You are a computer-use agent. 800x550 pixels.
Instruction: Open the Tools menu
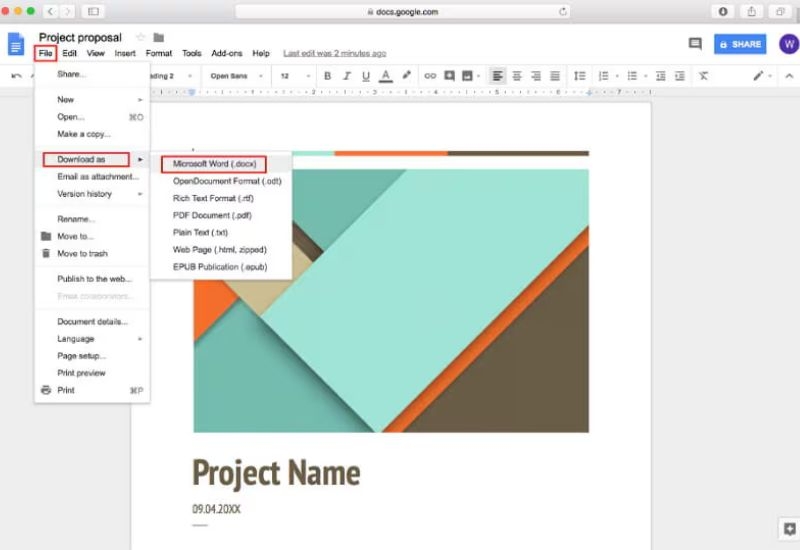192,53
